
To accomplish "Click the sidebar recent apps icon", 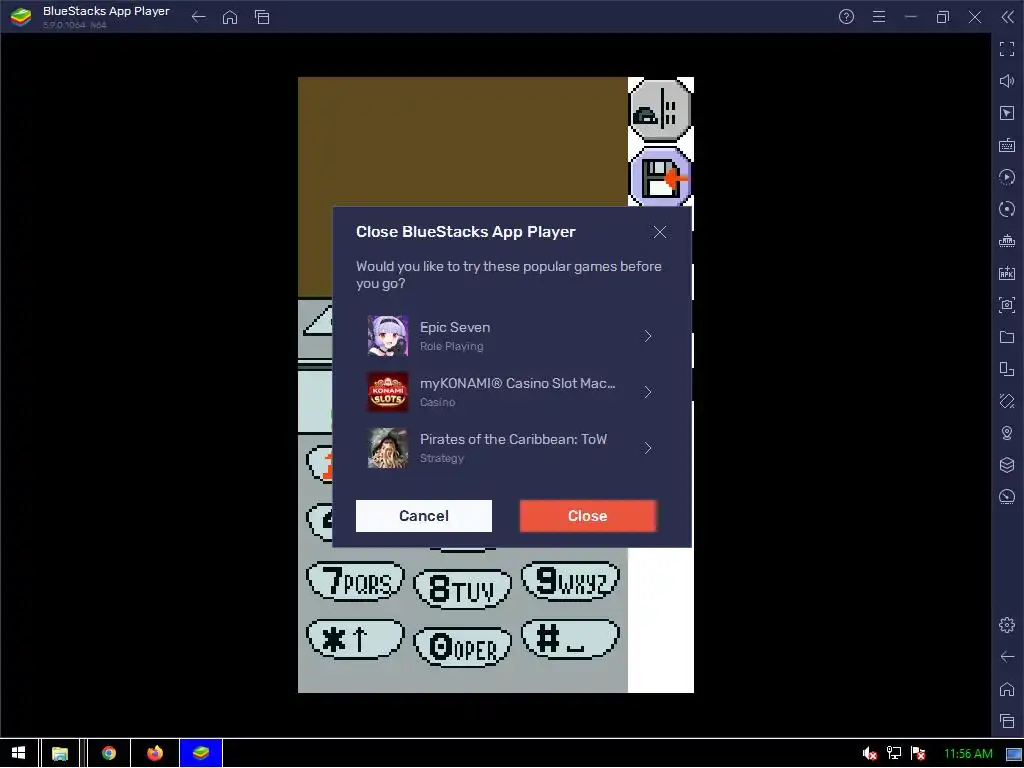I will point(1007,721).
